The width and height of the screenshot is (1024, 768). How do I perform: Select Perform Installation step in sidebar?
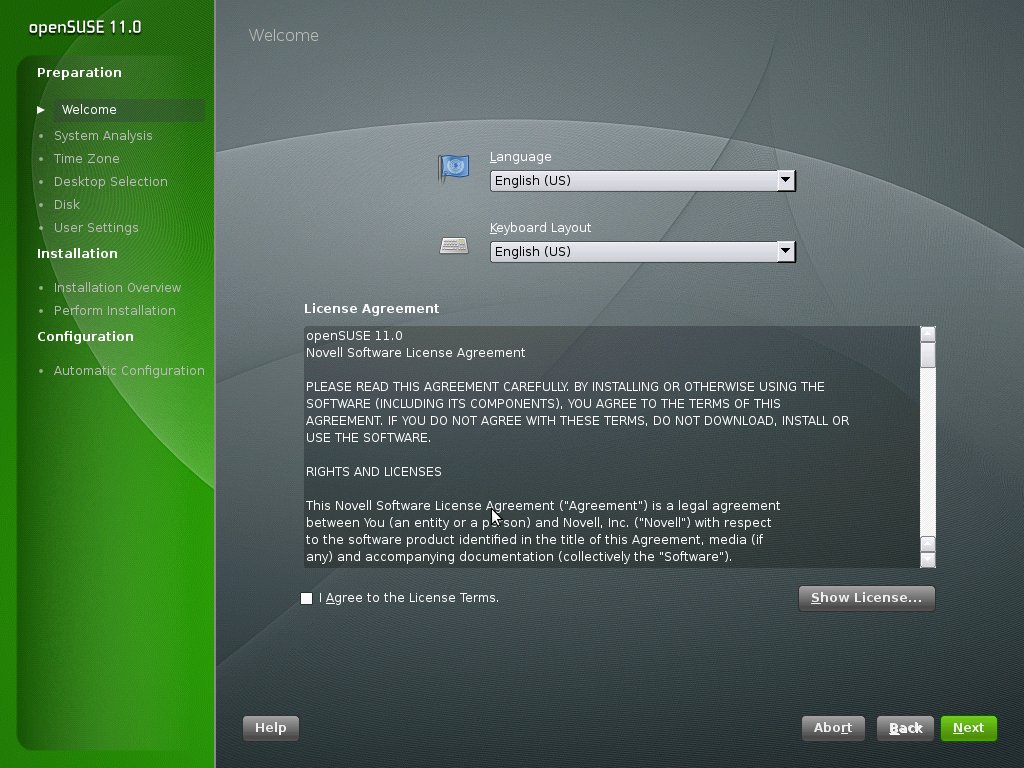coord(114,311)
